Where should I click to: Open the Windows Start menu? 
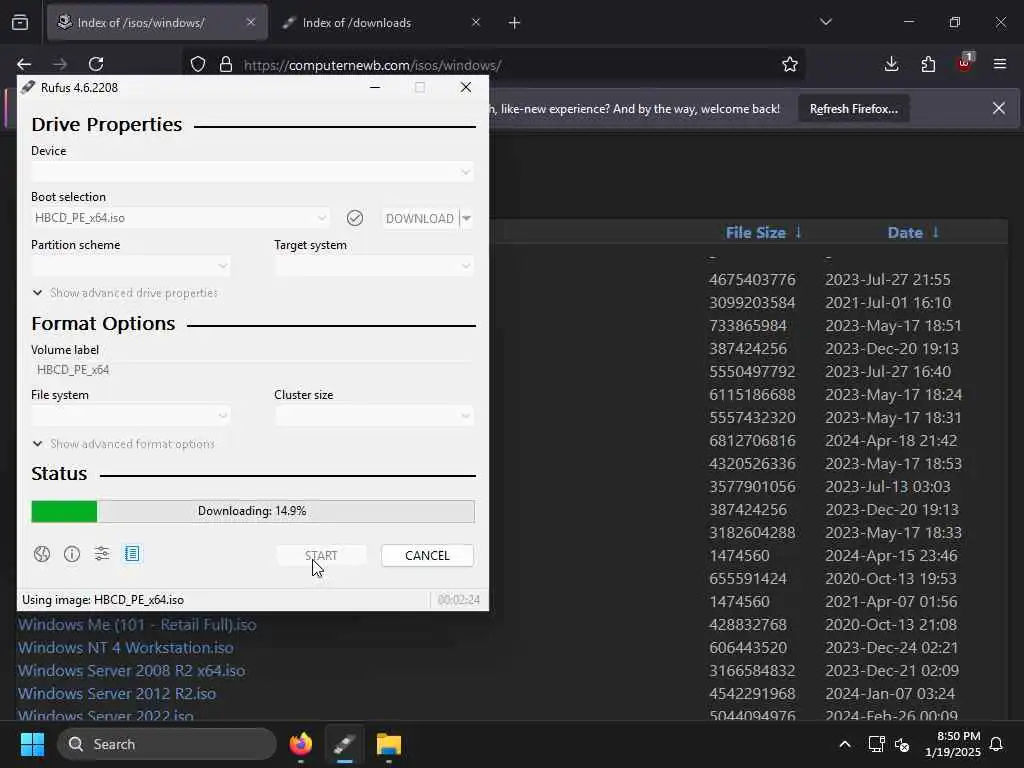tap(32, 744)
